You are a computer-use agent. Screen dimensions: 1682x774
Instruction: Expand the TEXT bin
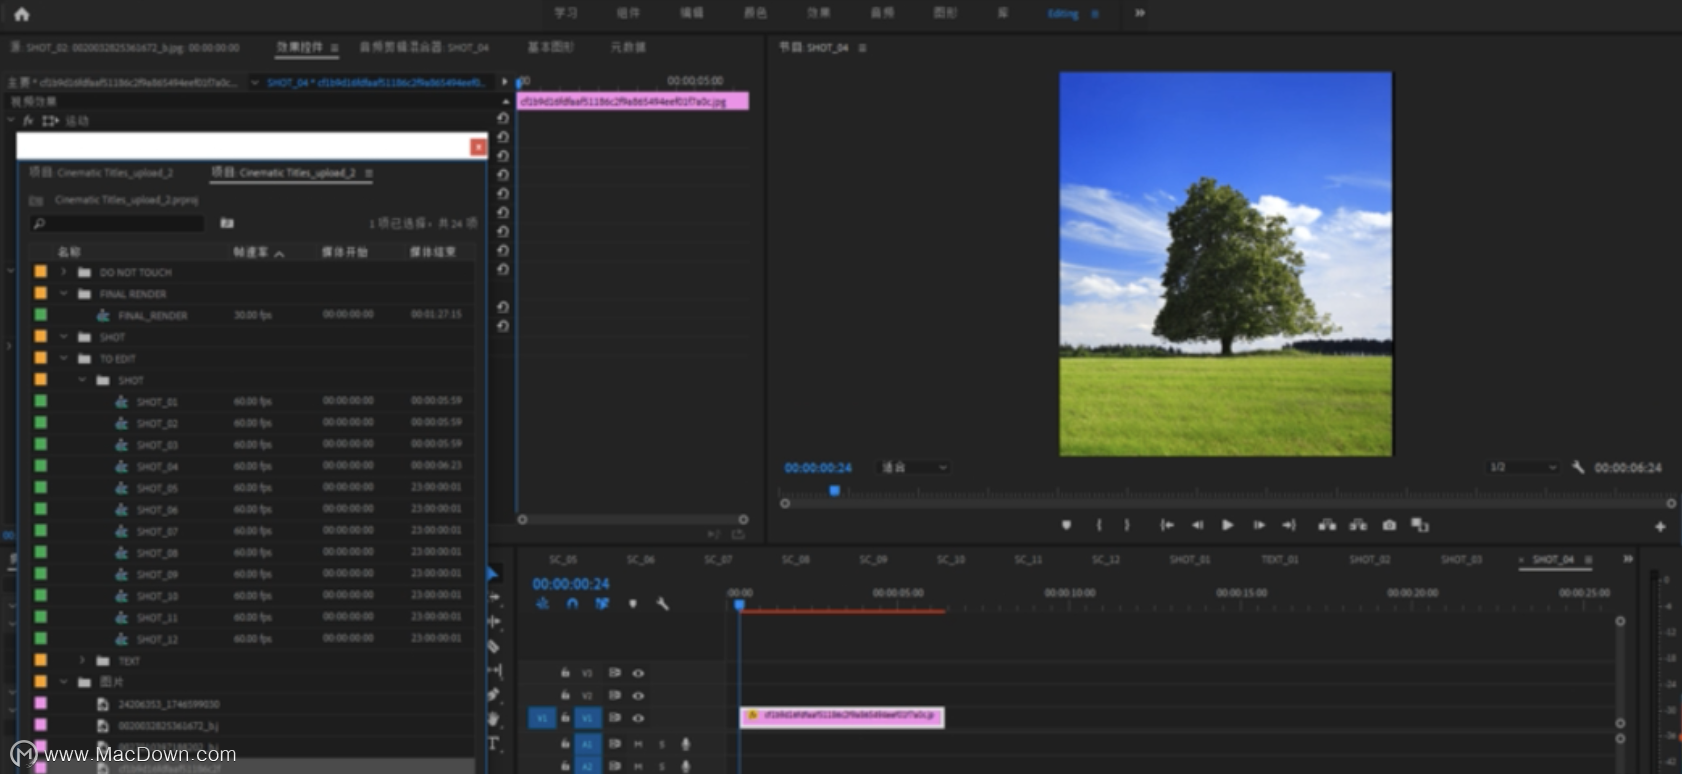tap(82, 661)
